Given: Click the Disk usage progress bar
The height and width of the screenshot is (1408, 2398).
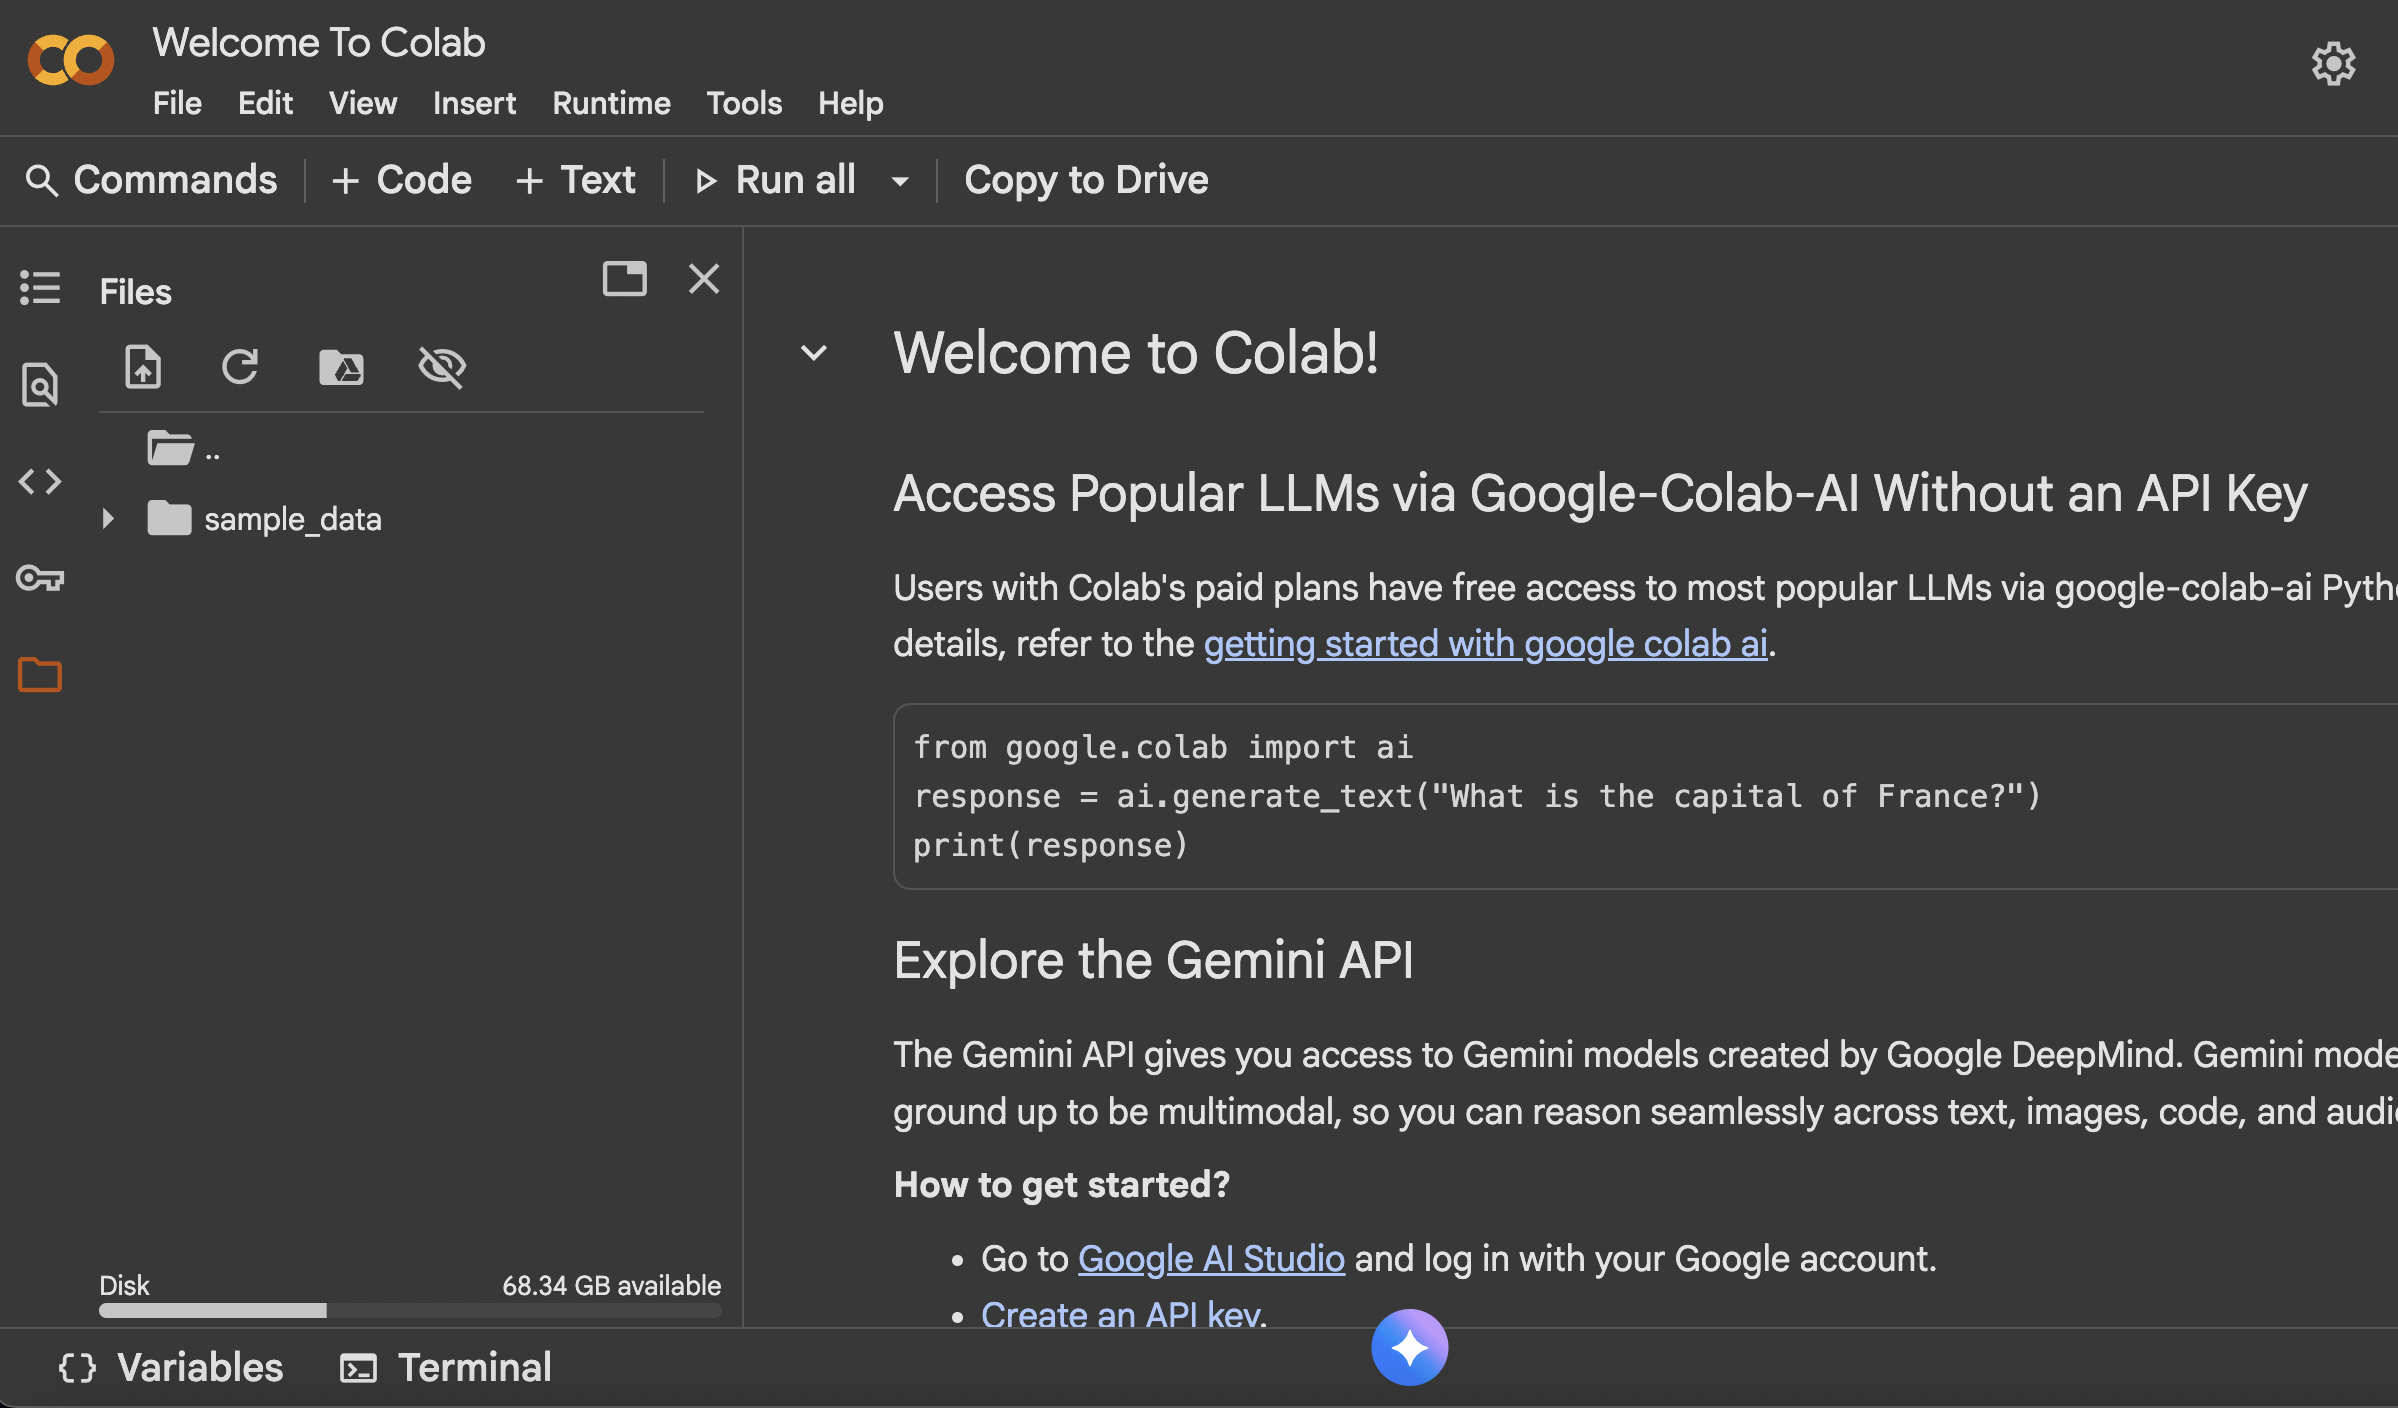Looking at the screenshot, I should pos(410,1310).
